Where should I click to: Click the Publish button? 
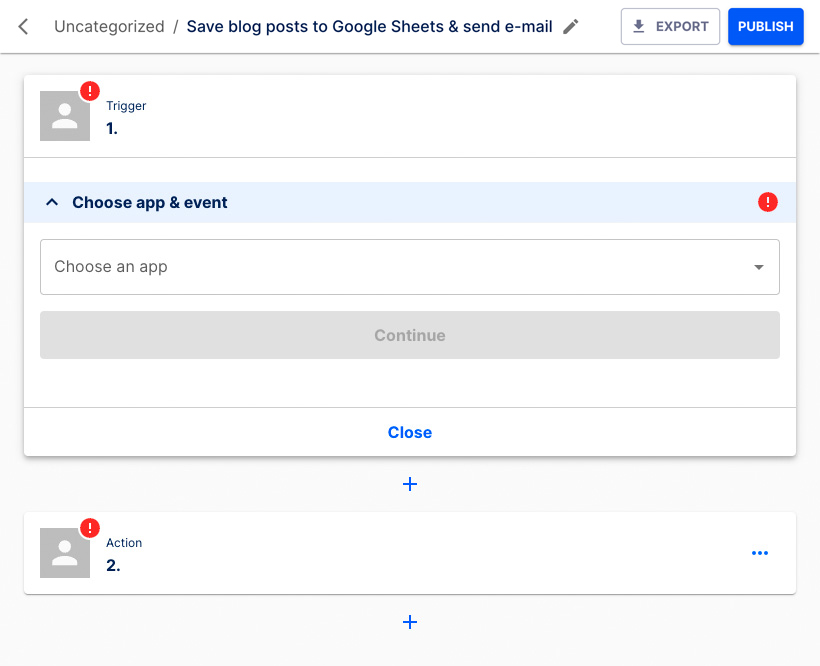click(765, 26)
